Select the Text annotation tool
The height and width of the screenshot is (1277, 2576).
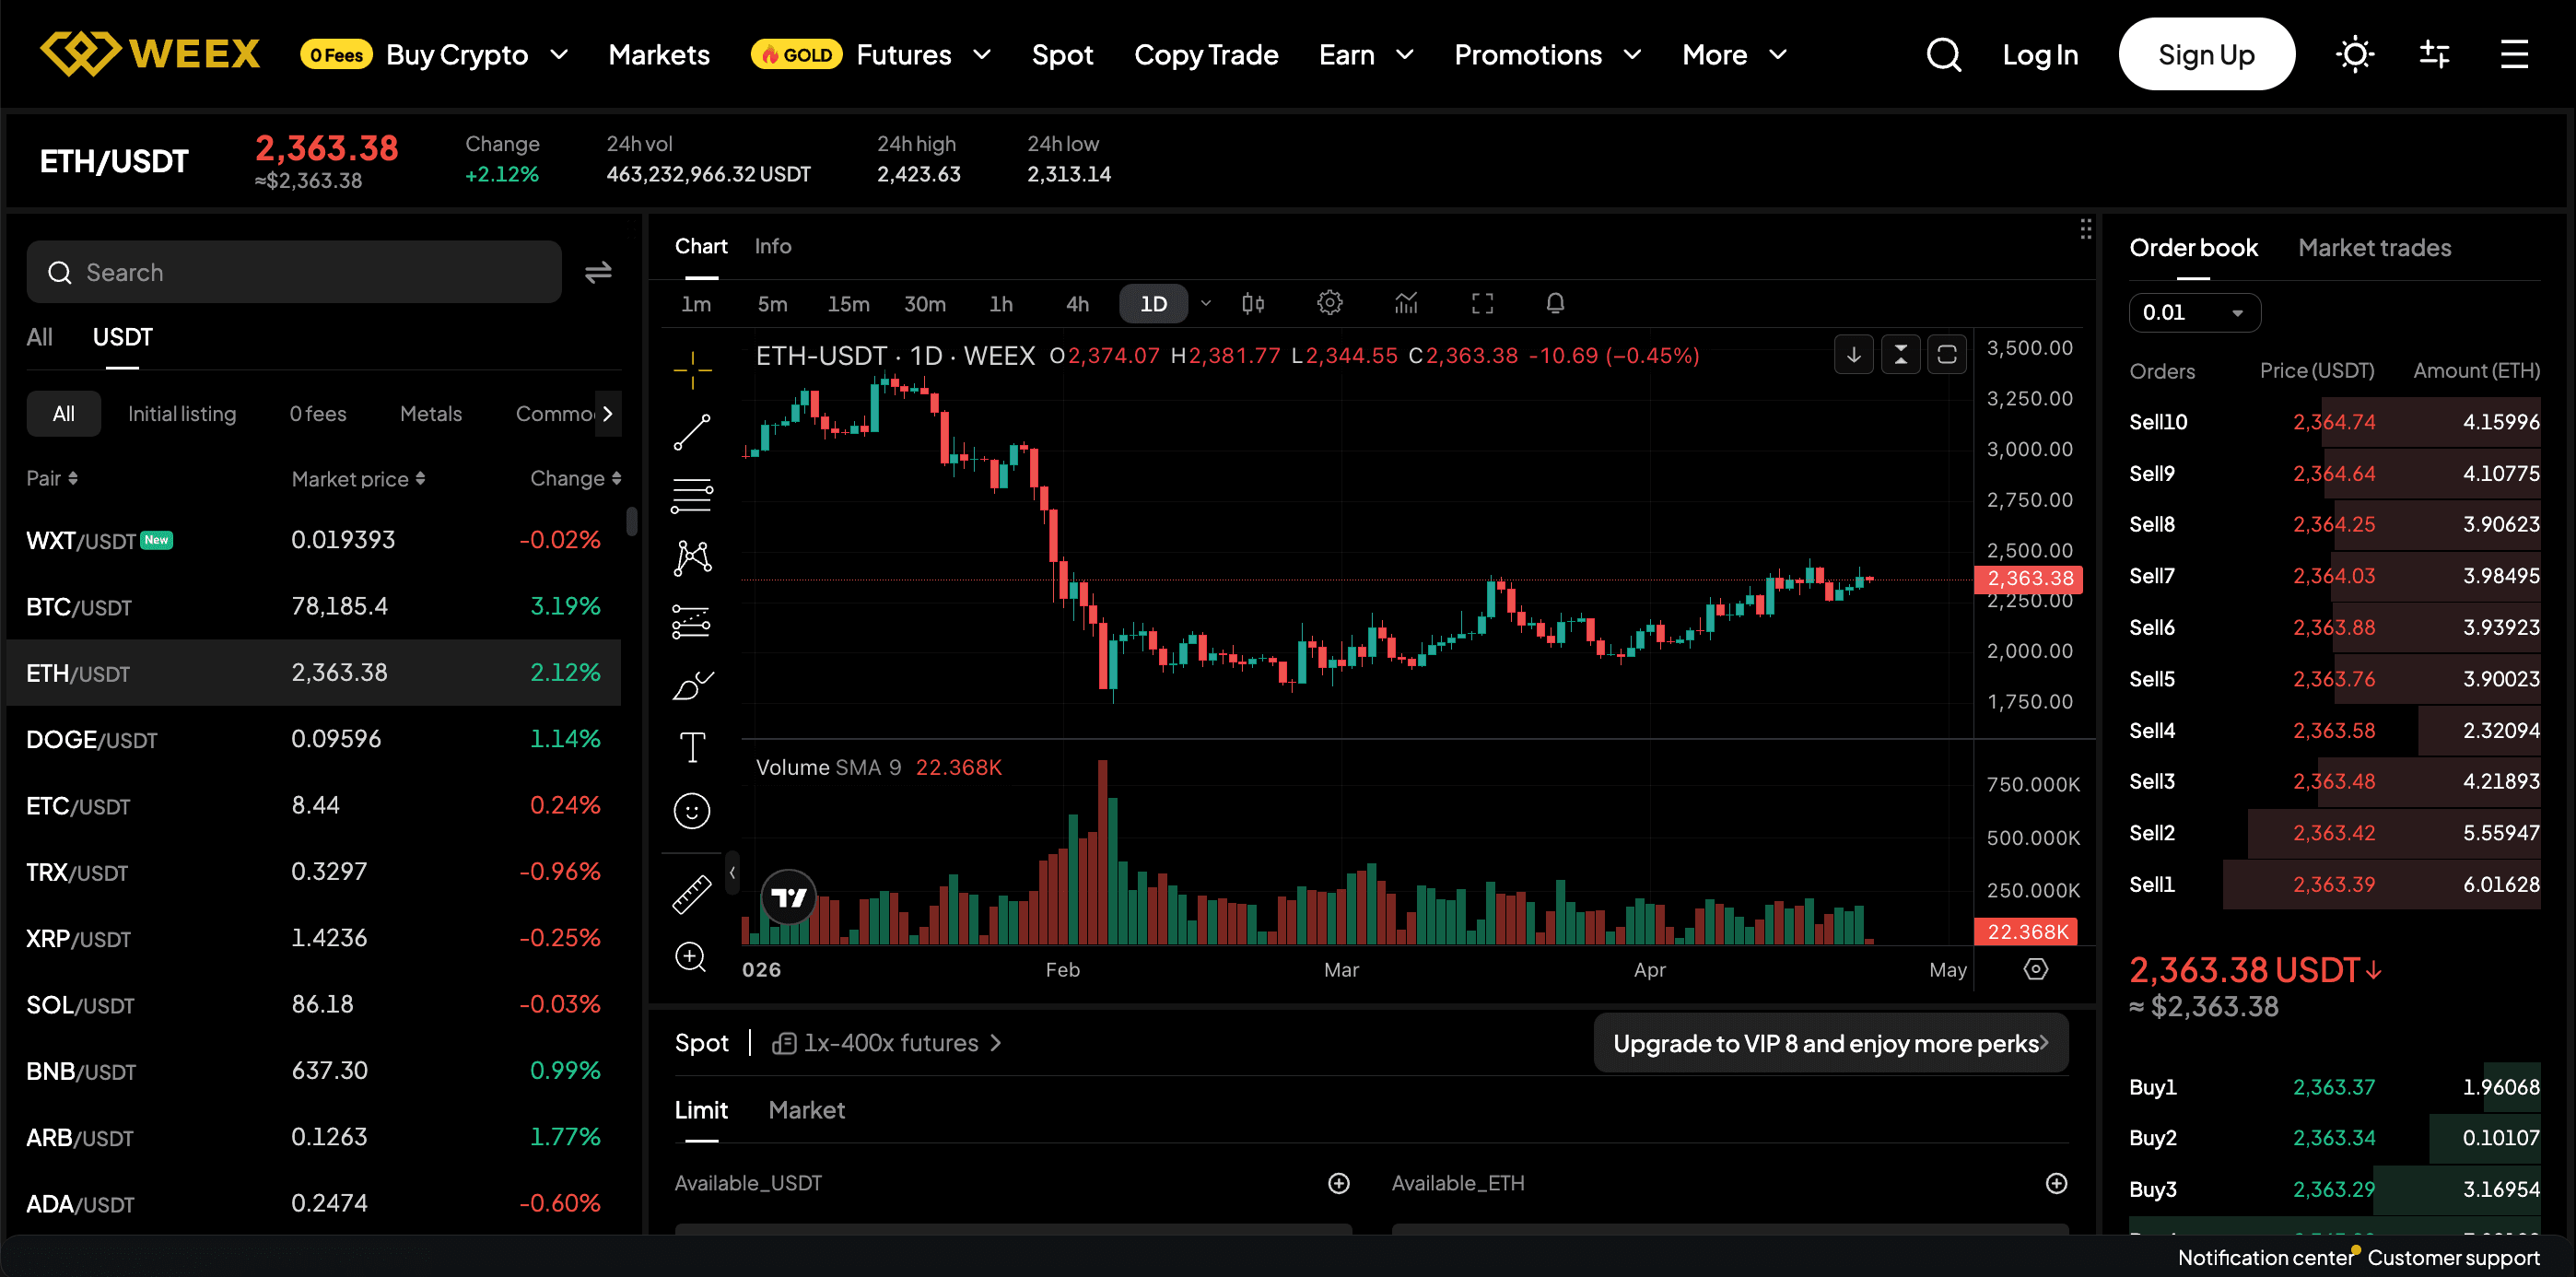pyautogui.click(x=692, y=747)
